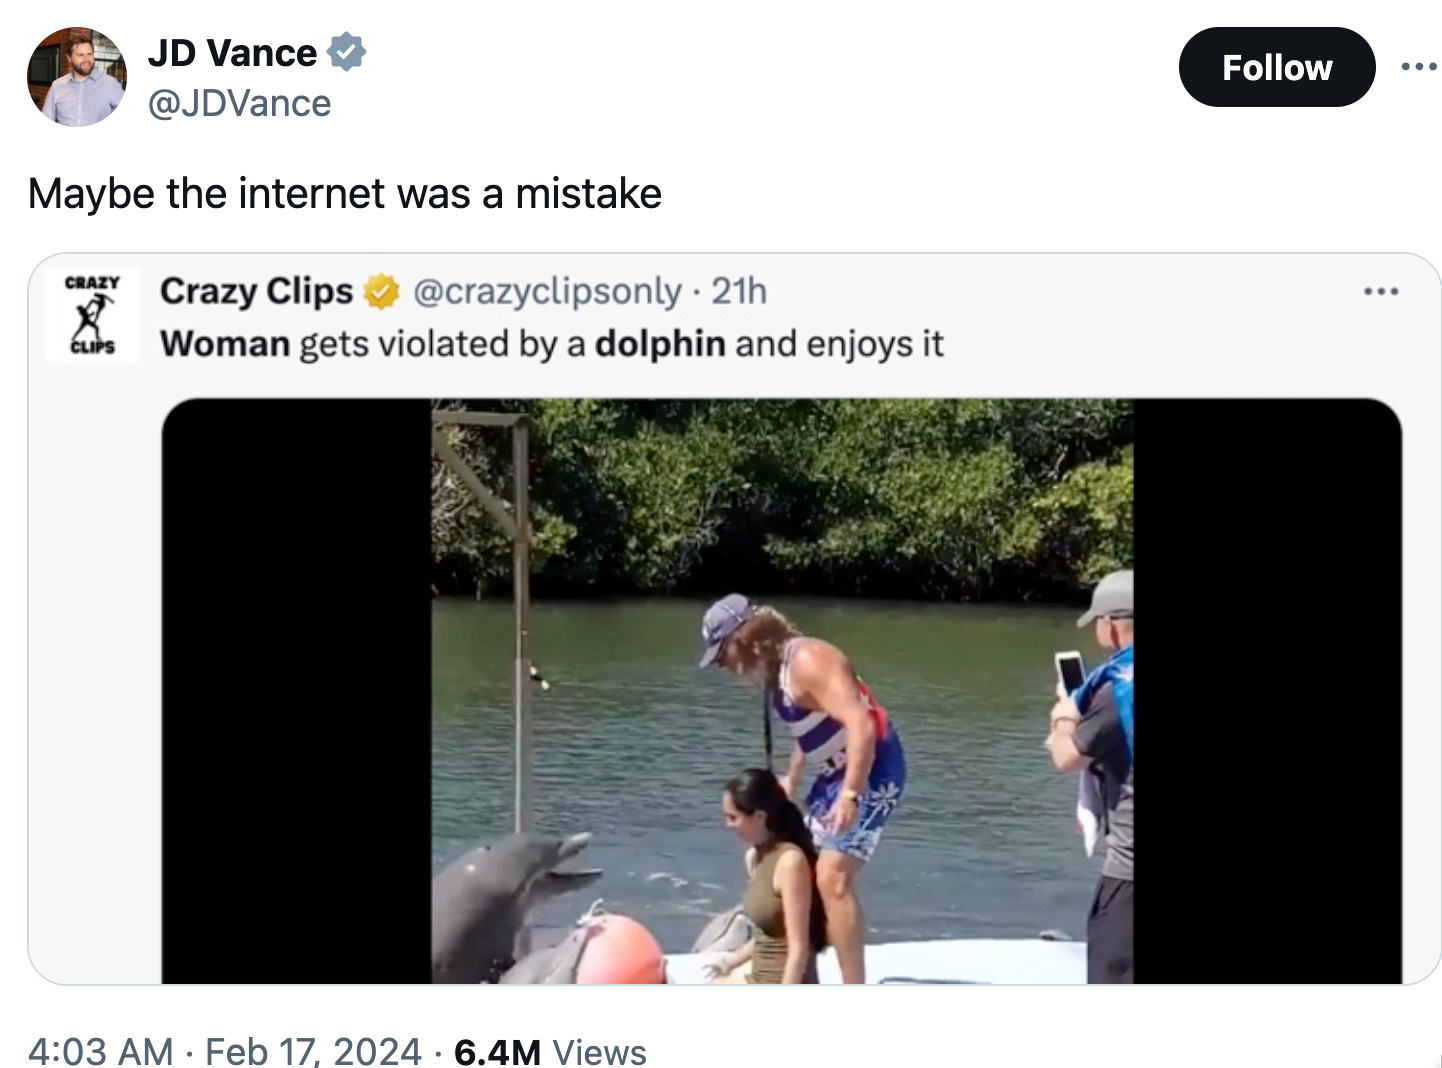Click the gold verified badge on Crazy Clips
The image size is (1442, 1068).
tap(381, 292)
